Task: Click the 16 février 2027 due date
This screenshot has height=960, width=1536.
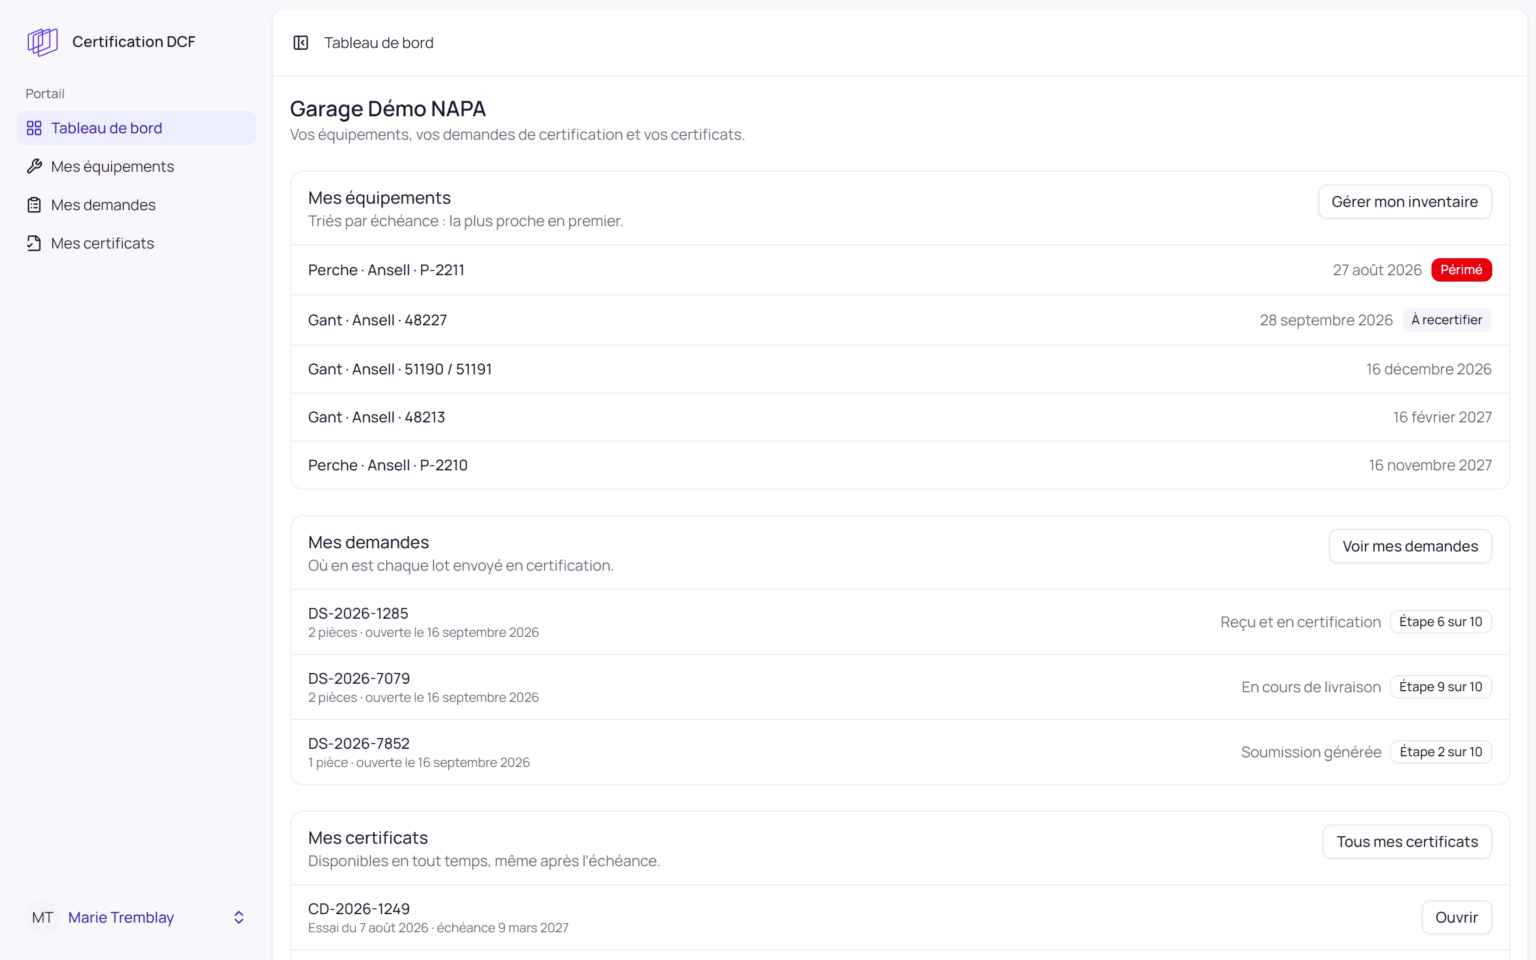Action: tap(1443, 417)
